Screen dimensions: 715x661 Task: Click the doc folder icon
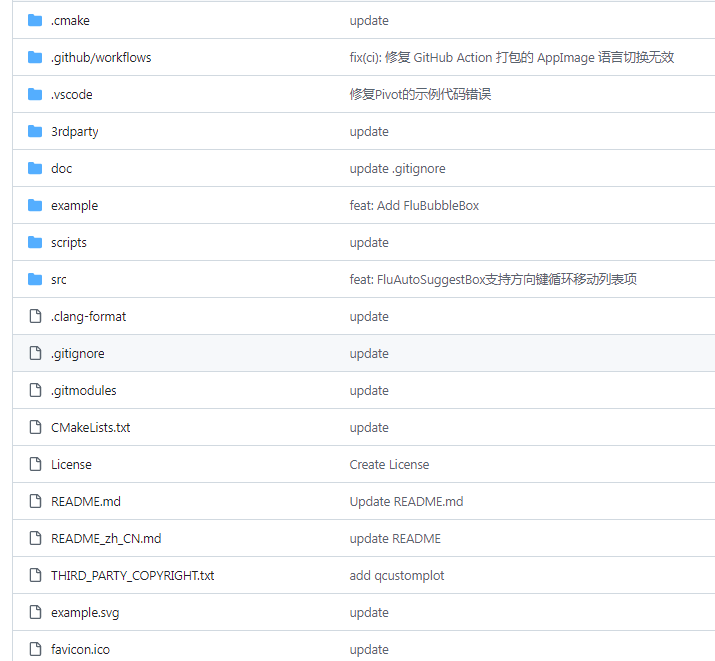(35, 168)
